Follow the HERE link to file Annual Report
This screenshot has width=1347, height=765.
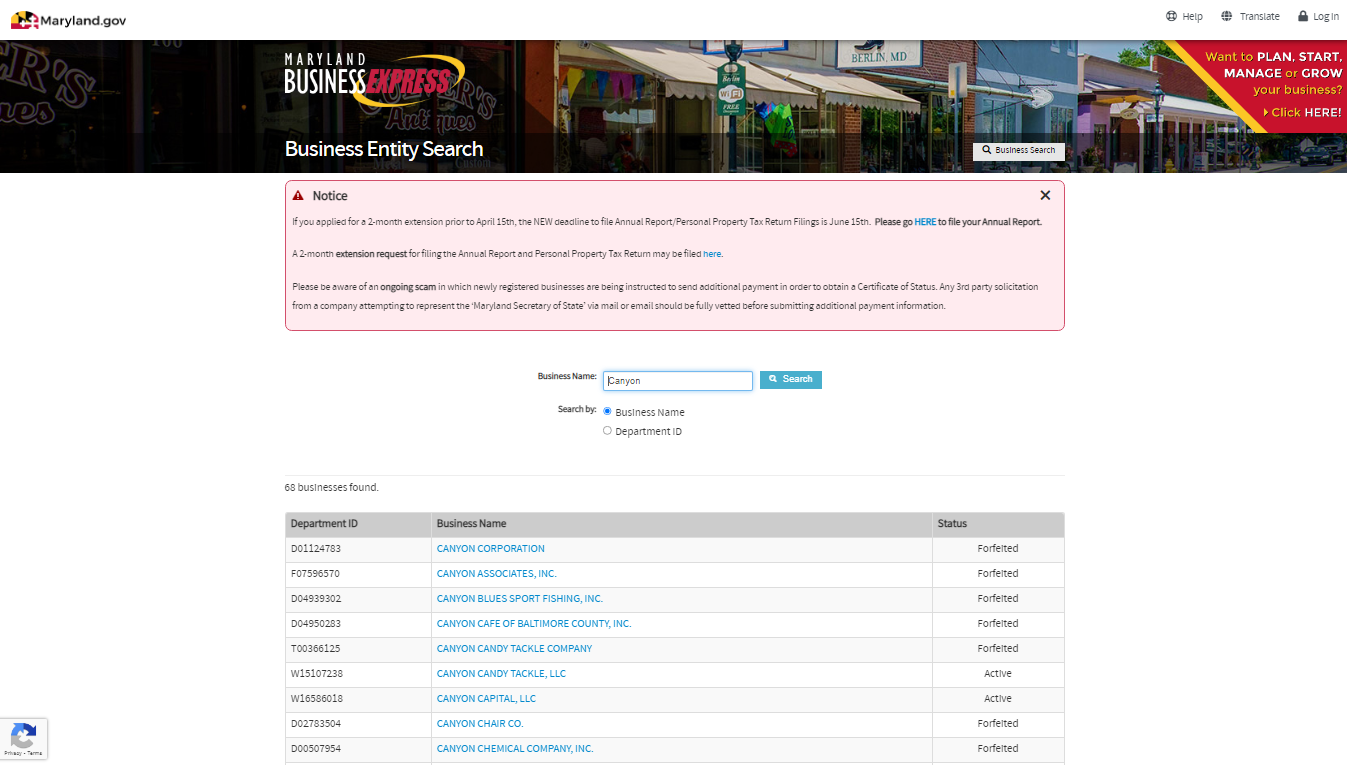(925, 222)
